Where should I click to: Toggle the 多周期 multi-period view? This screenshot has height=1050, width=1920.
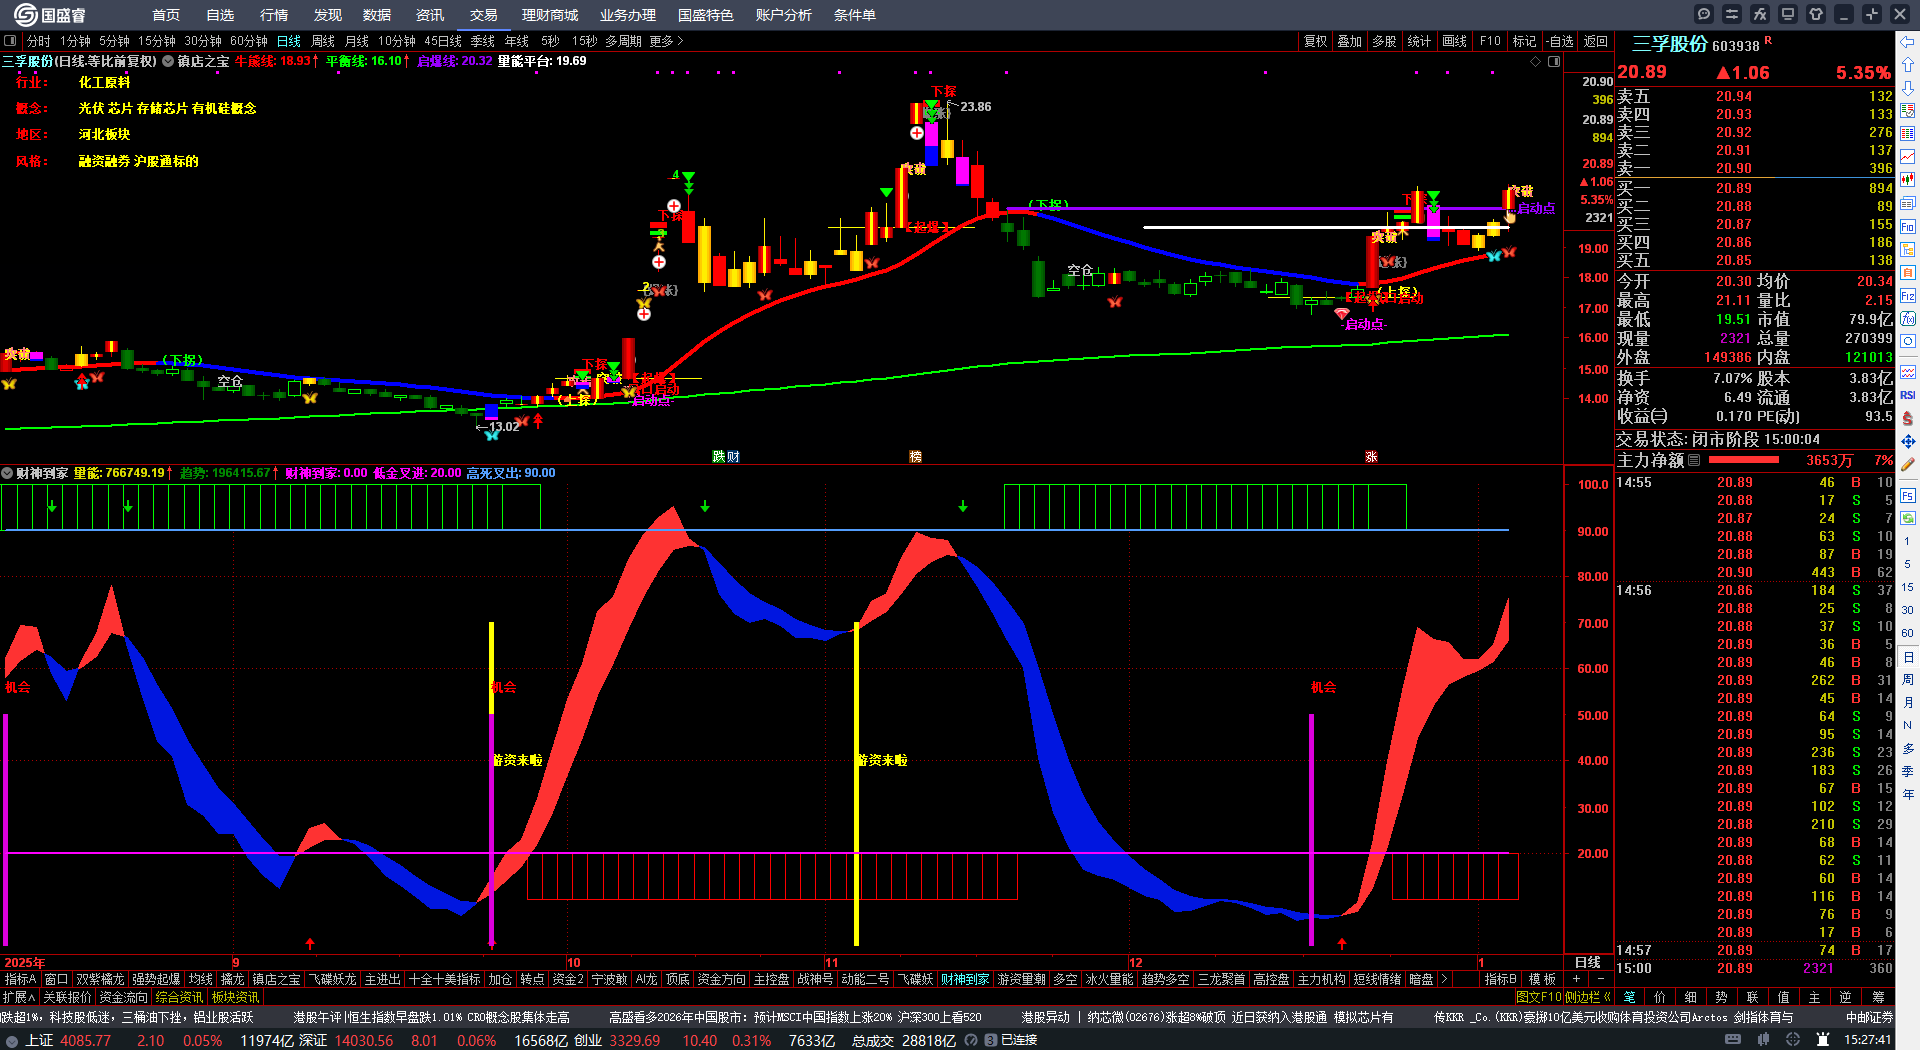tap(623, 41)
